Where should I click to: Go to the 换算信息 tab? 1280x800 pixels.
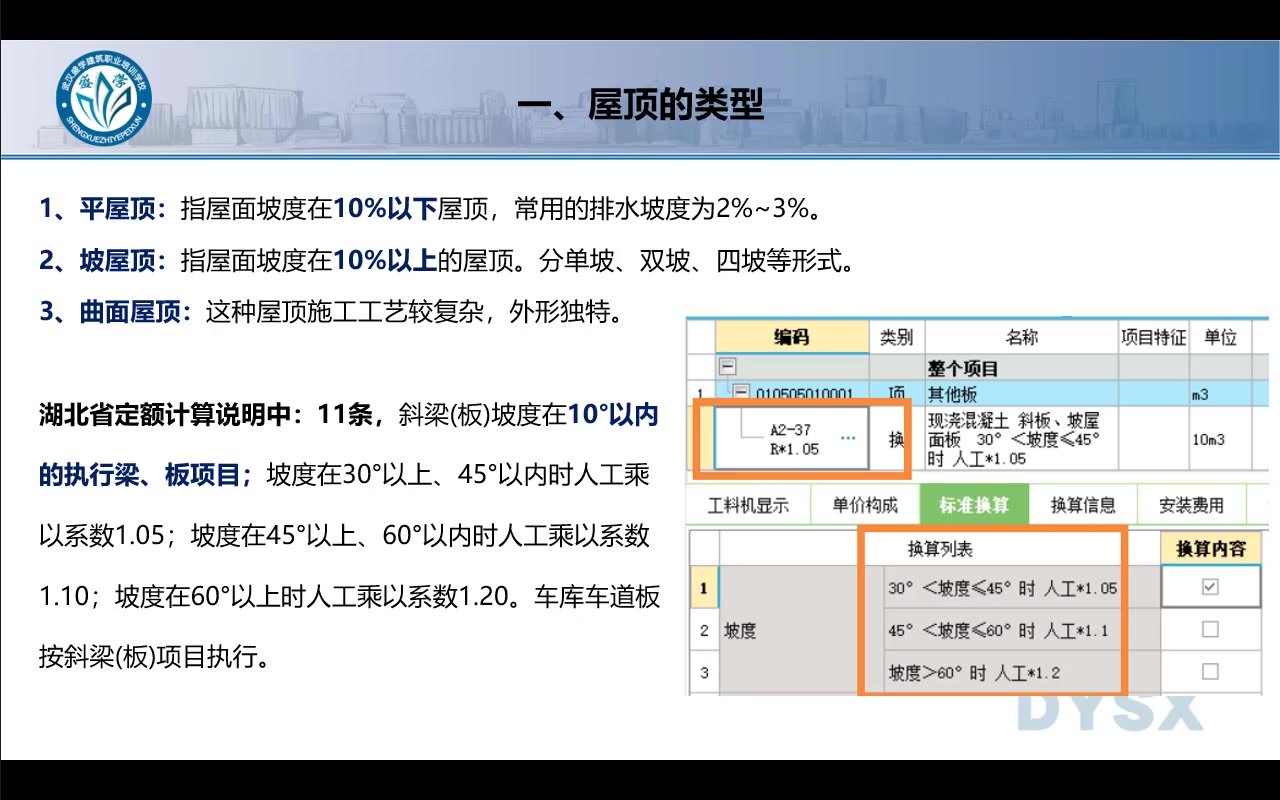click(x=1083, y=506)
